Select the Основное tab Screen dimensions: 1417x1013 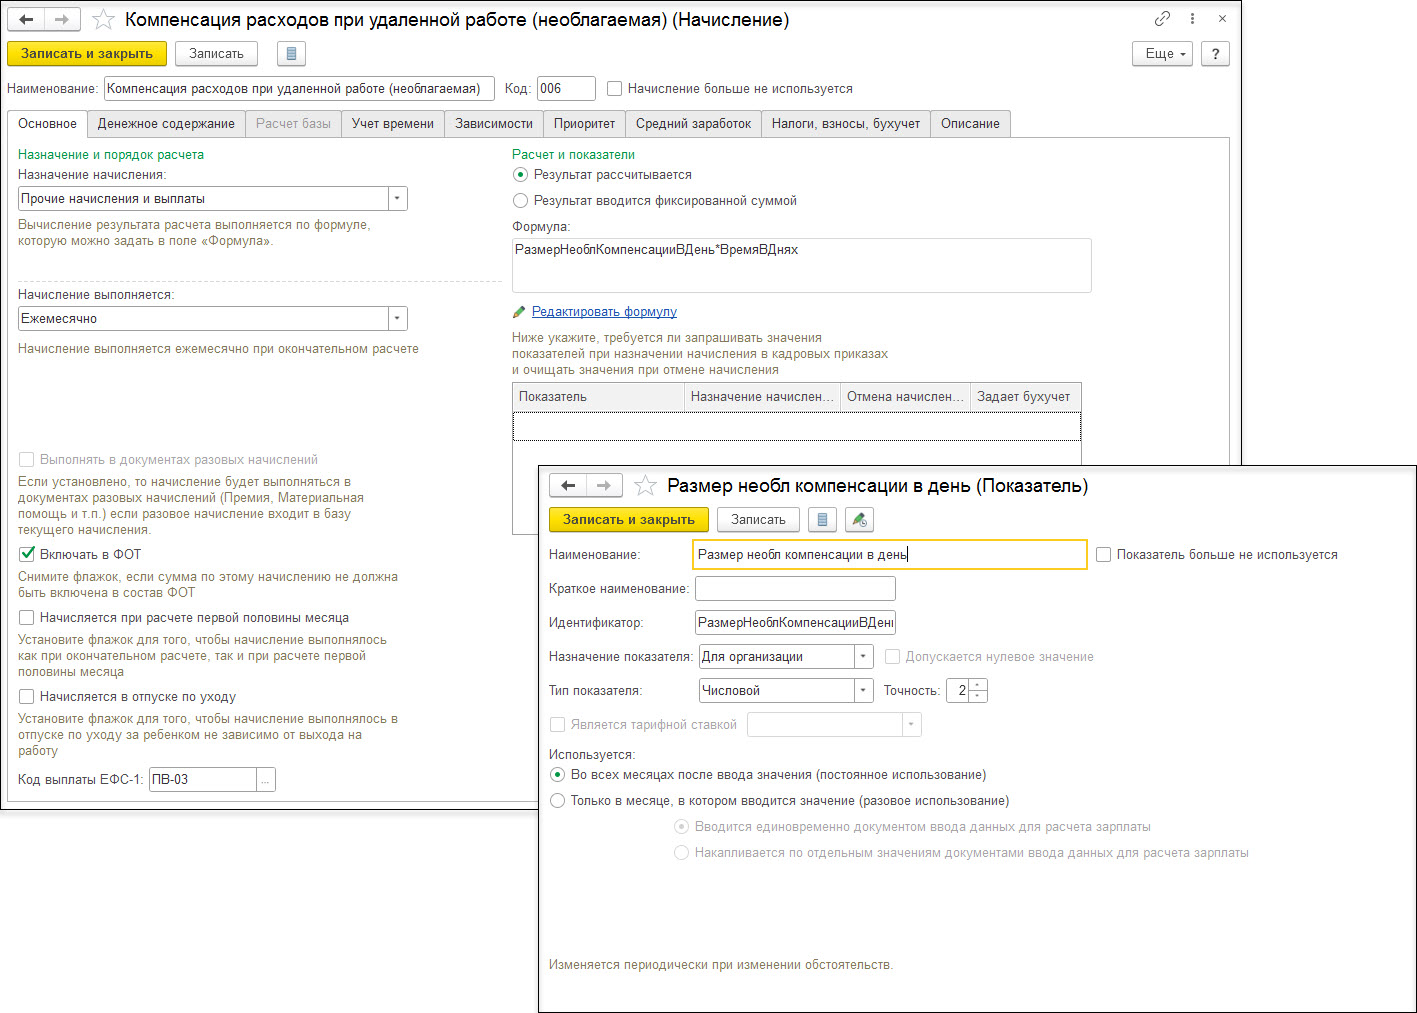click(47, 124)
